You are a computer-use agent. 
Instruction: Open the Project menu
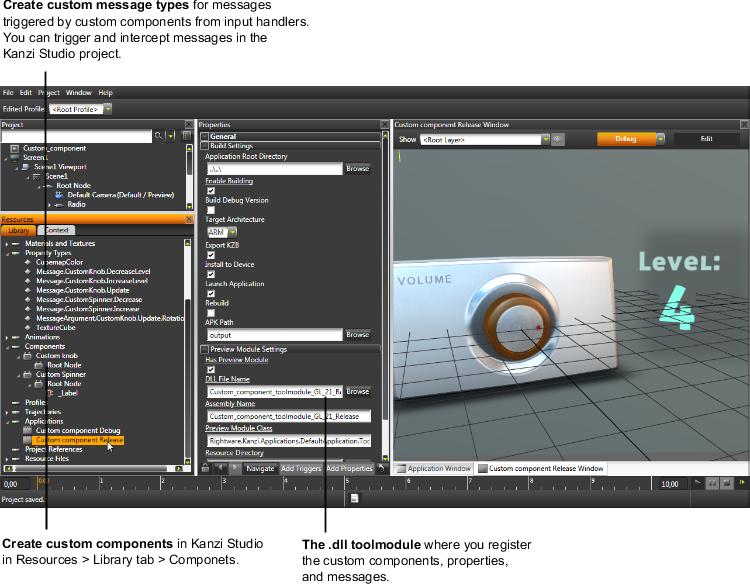tap(48, 93)
